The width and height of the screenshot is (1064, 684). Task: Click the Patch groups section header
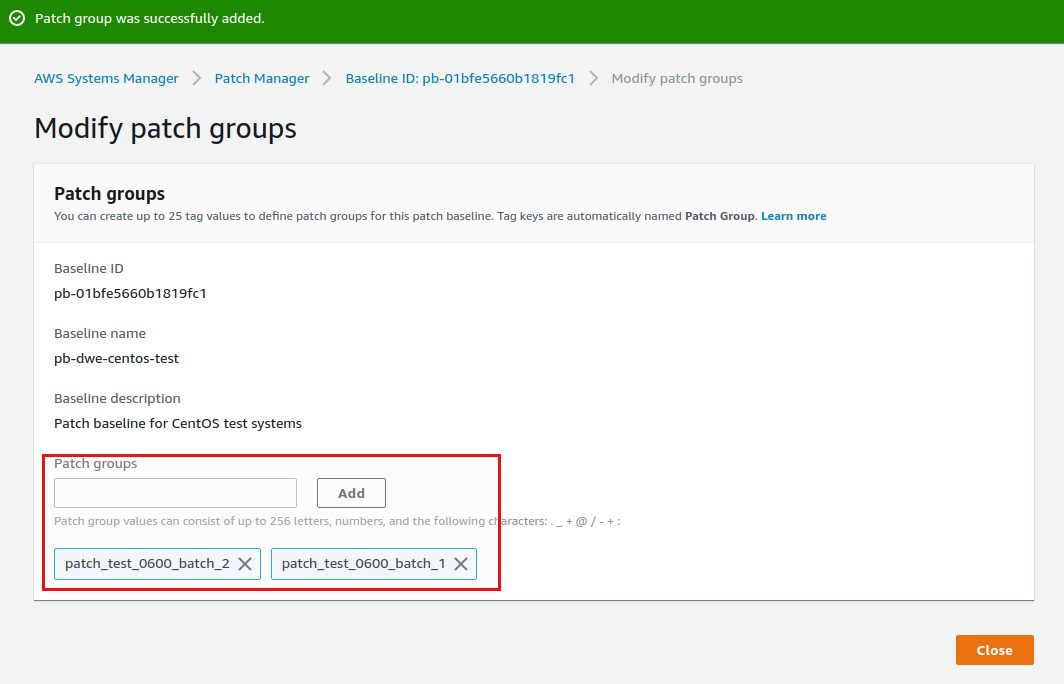coord(109,194)
